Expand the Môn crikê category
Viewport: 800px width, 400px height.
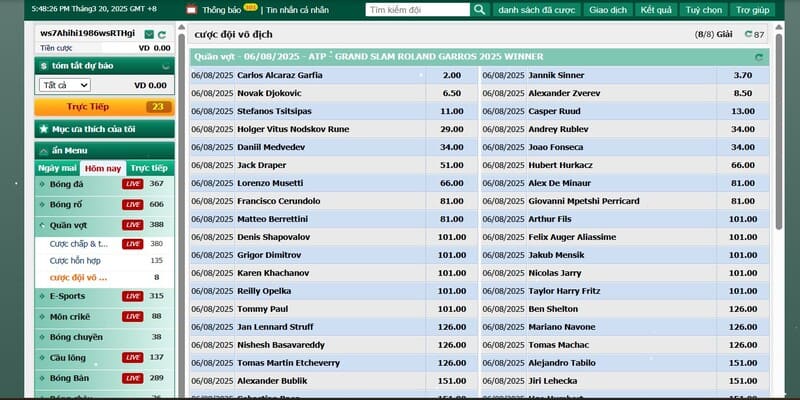(42, 317)
